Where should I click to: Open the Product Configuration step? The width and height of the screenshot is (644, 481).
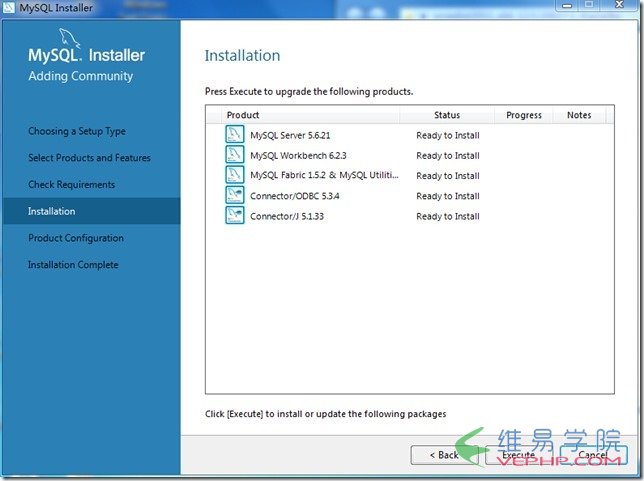(76, 238)
